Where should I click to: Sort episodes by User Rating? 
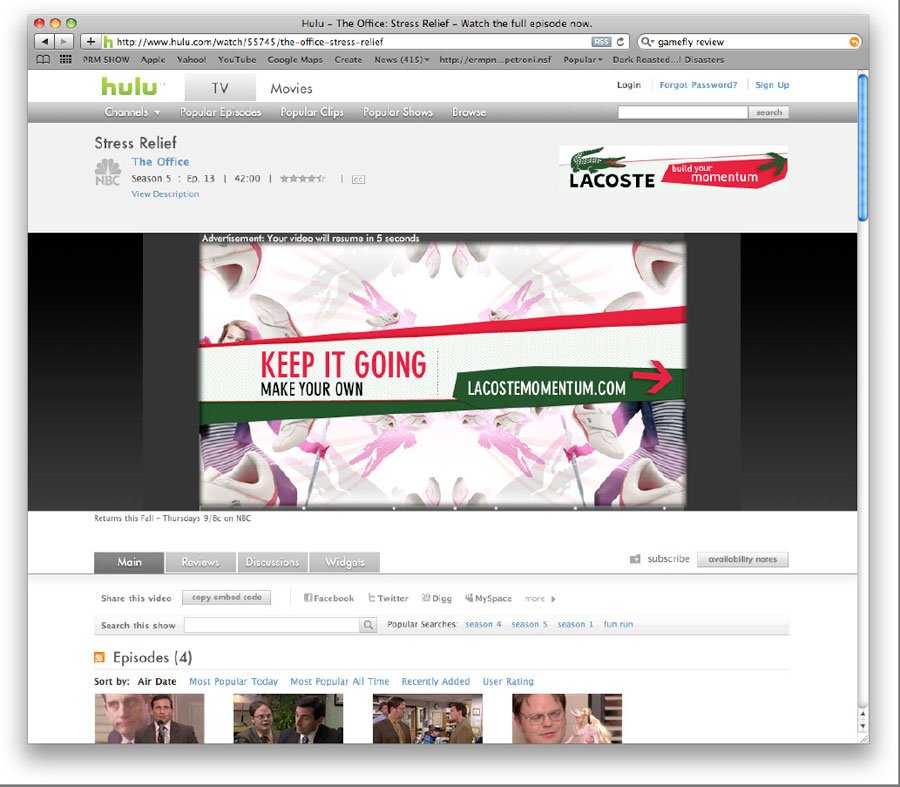click(x=508, y=681)
